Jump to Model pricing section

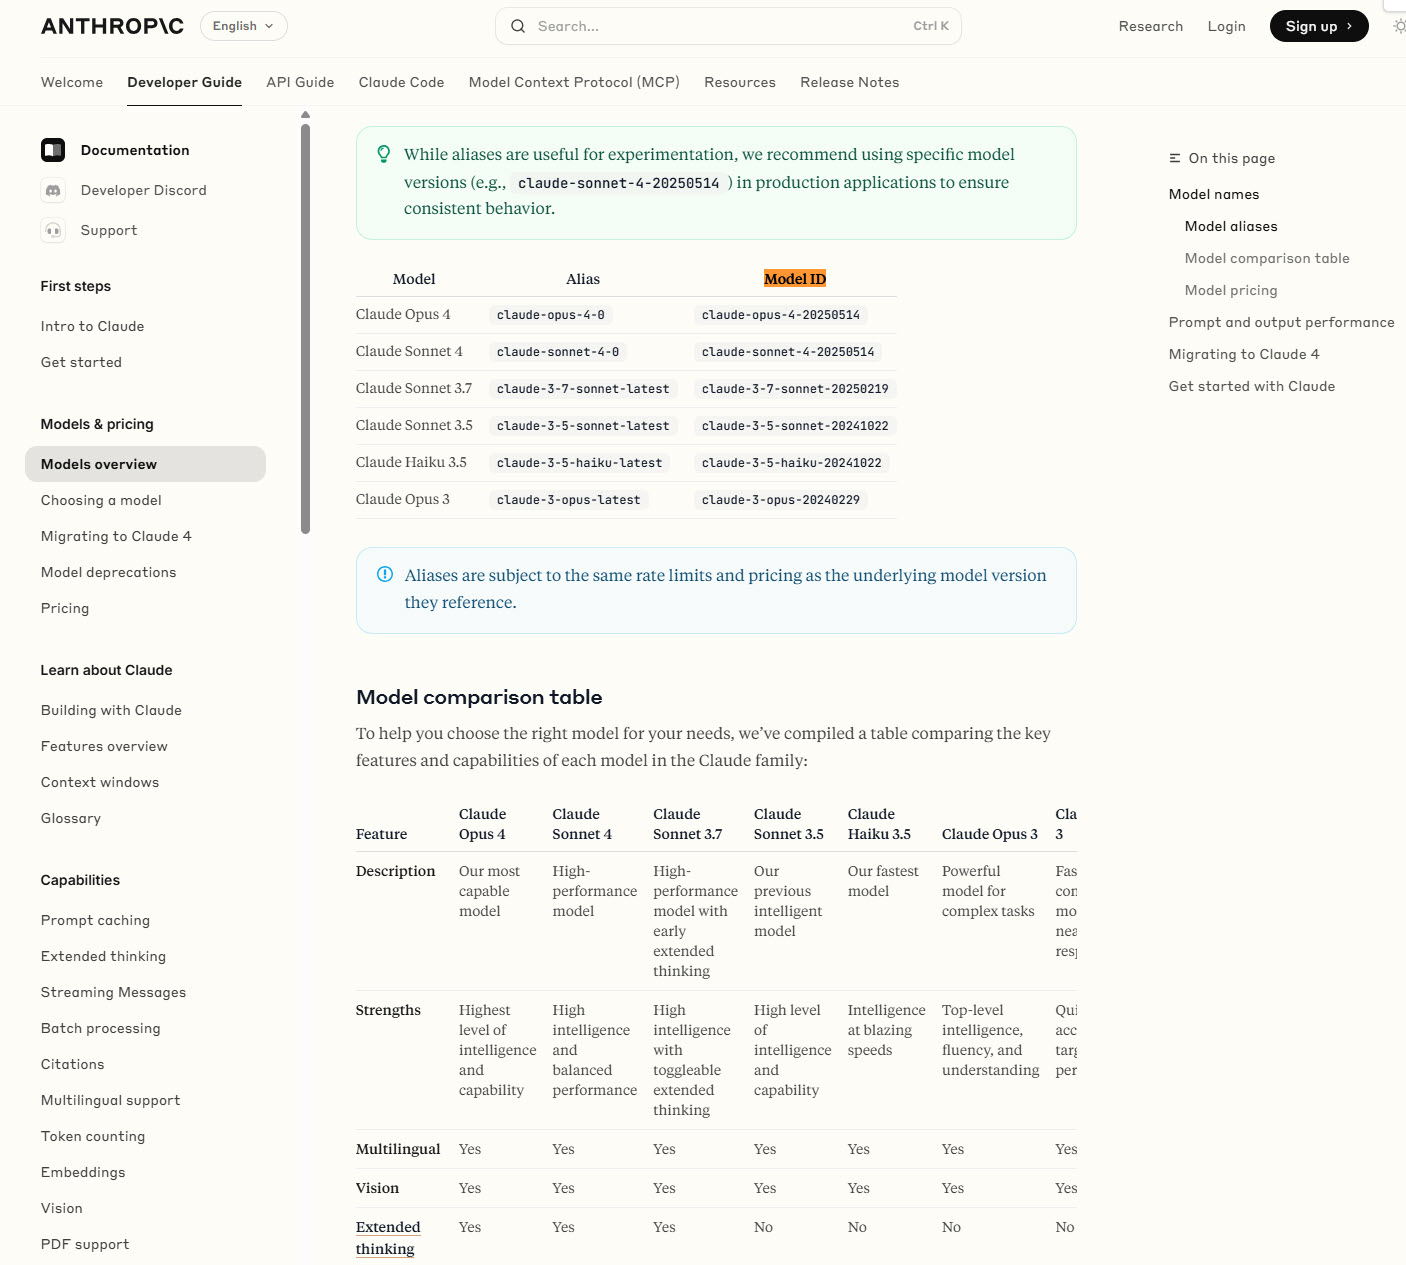click(x=1231, y=290)
